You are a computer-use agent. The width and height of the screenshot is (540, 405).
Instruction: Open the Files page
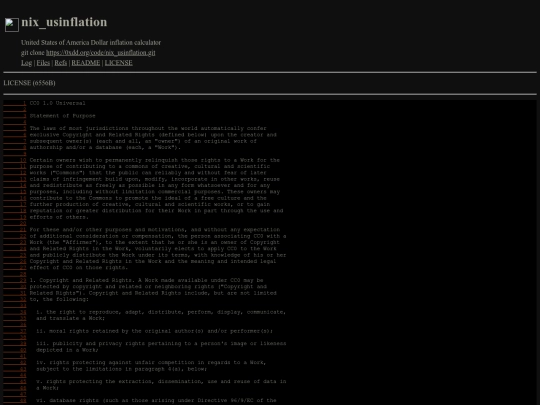43,63
